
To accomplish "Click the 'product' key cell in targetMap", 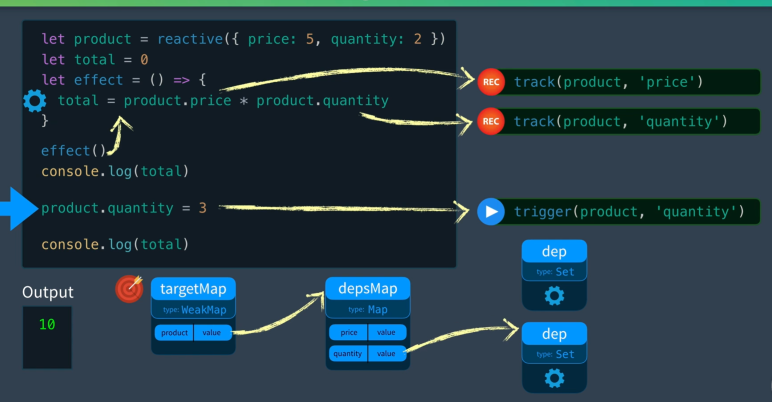I will pyautogui.click(x=174, y=333).
